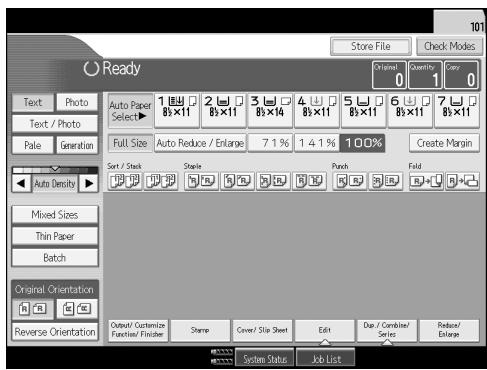
Task: Select the sideways Original Orientation icon
Action: click(x=77, y=309)
